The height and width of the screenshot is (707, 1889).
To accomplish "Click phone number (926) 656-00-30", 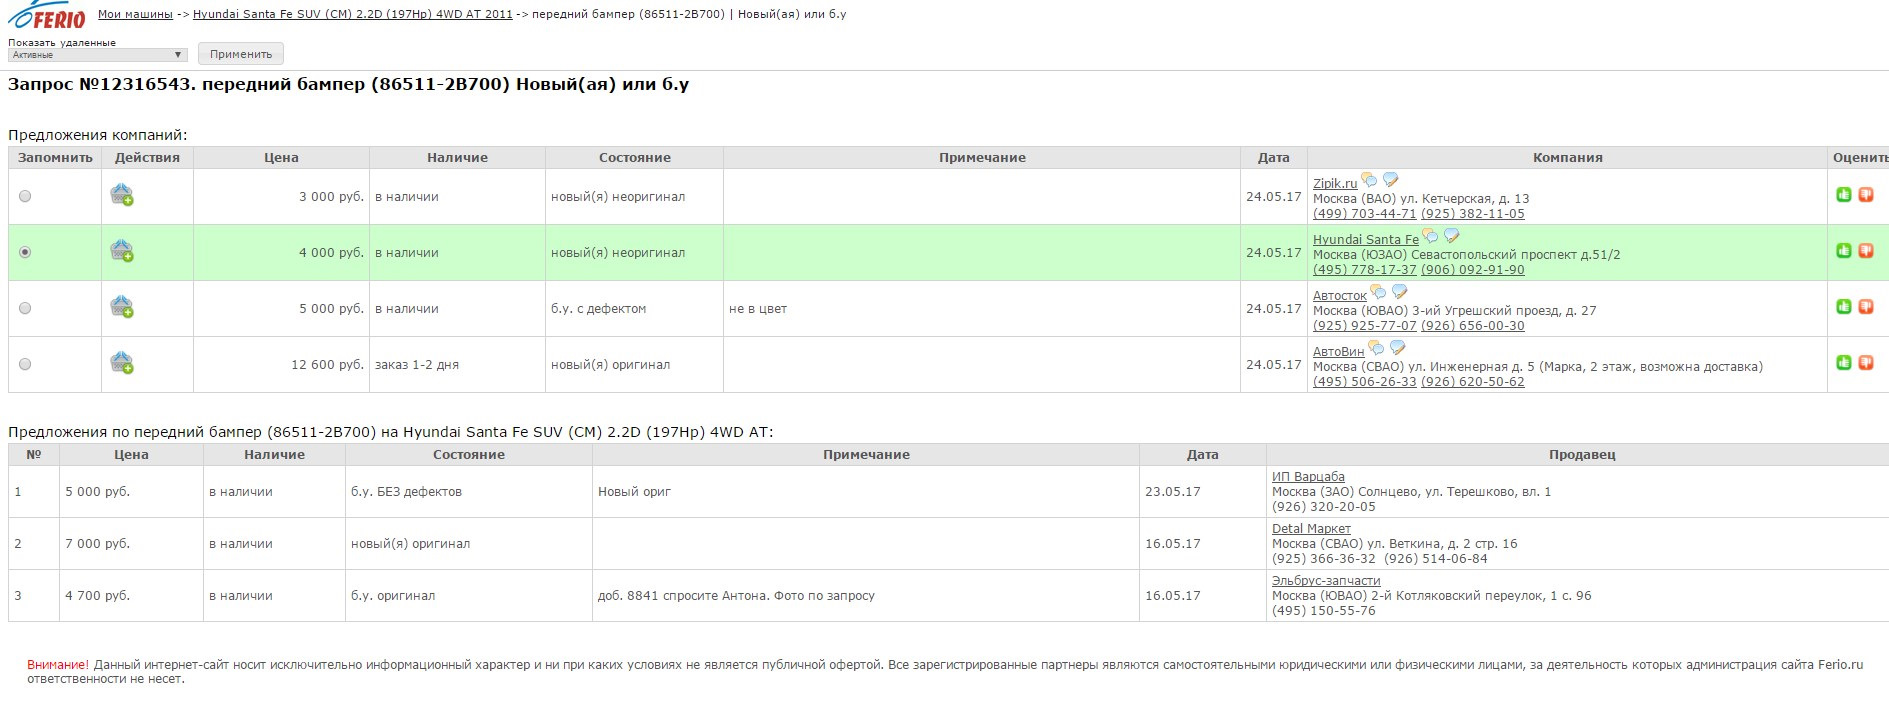I will [1473, 326].
